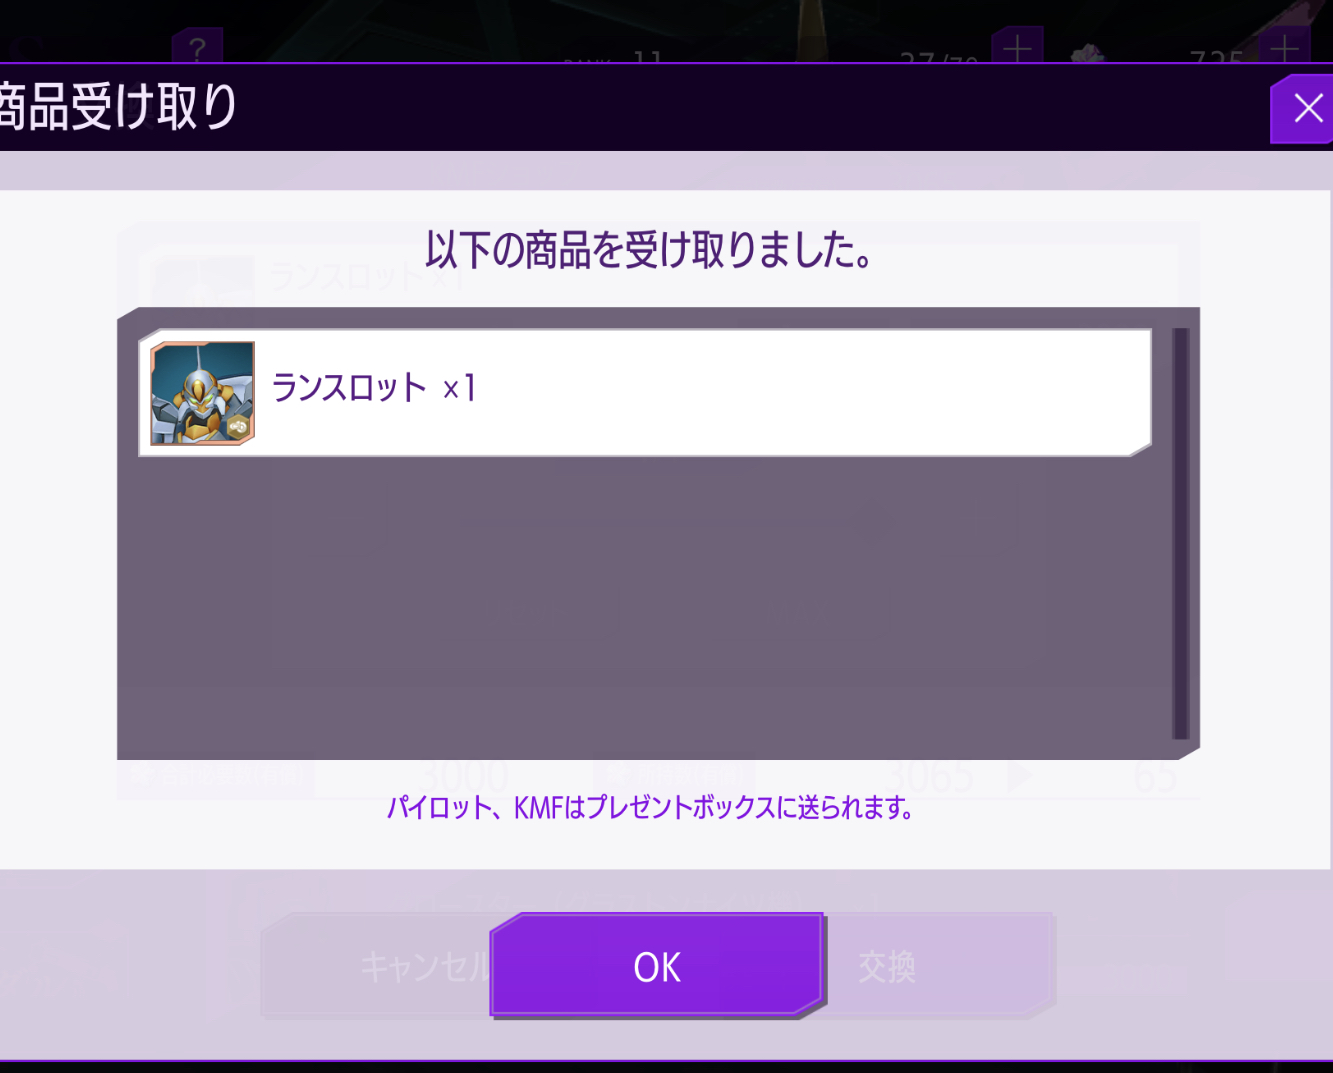Open the help question mark icon
Viewport: 1333px width, 1073px height.
pyautogui.click(x=197, y=46)
